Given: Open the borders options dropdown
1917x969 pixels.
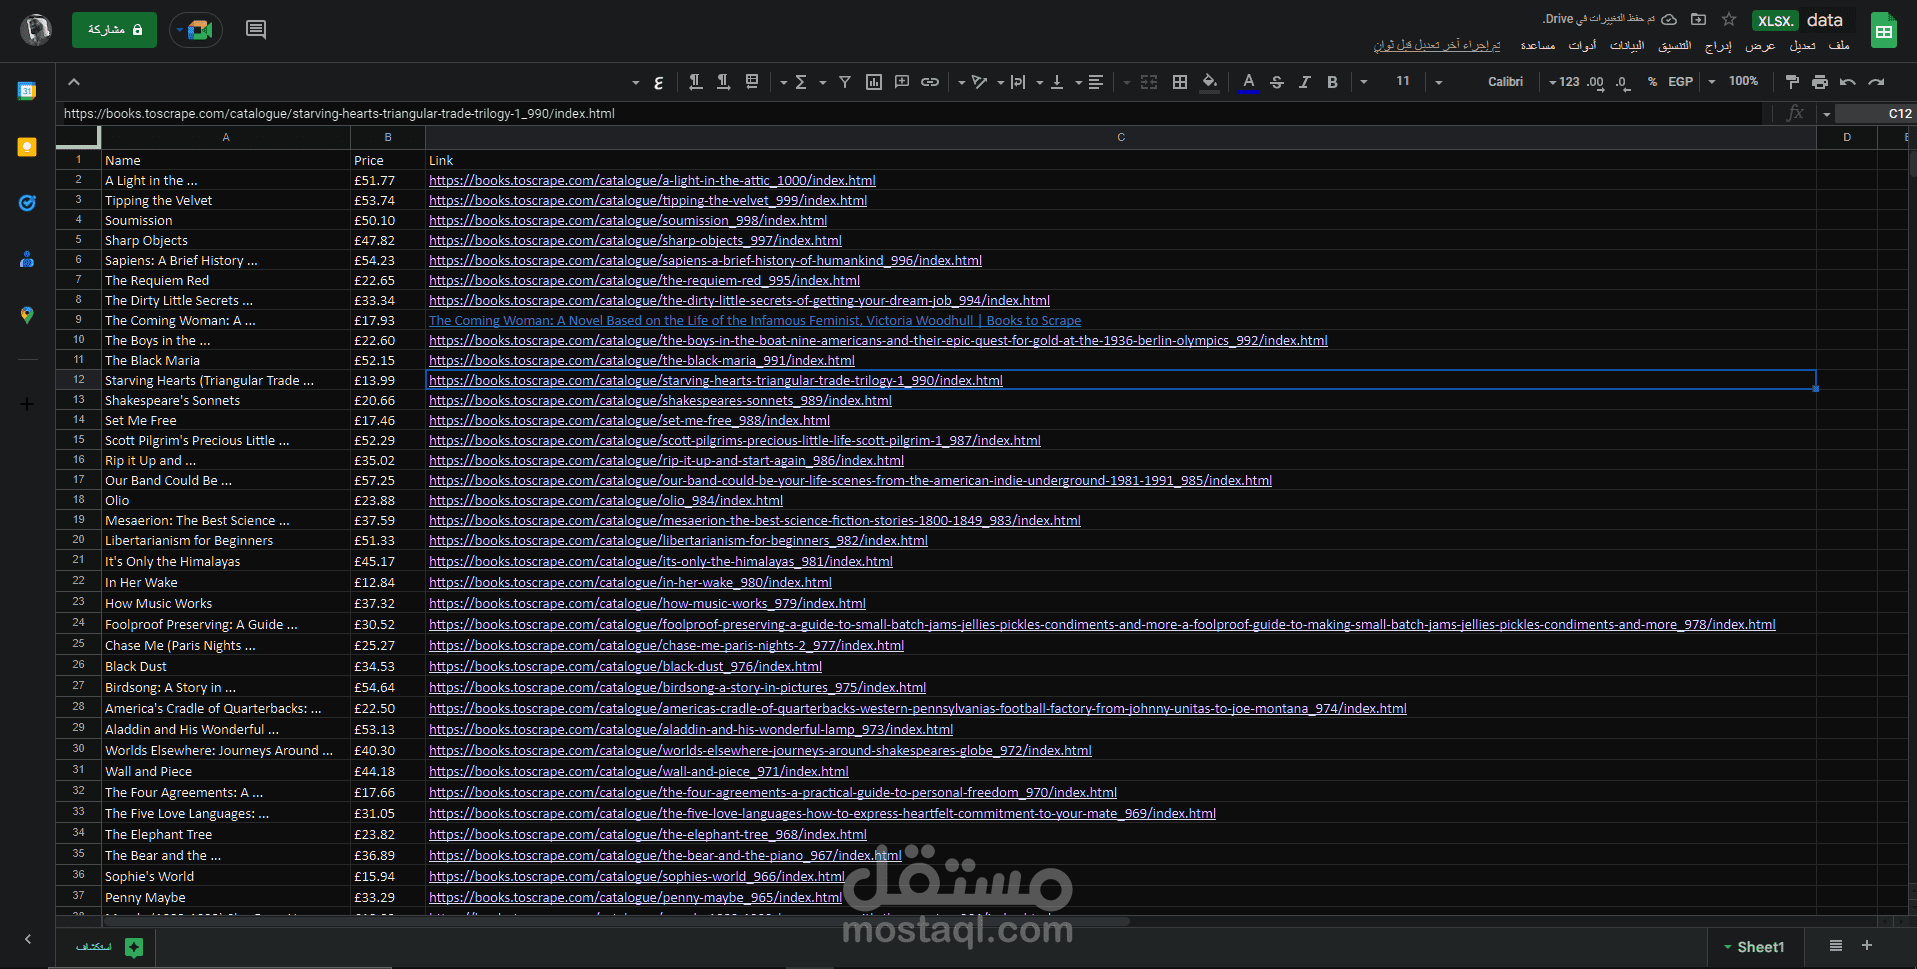Looking at the screenshot, I should pyautogui.click(x=1180, y=82).
